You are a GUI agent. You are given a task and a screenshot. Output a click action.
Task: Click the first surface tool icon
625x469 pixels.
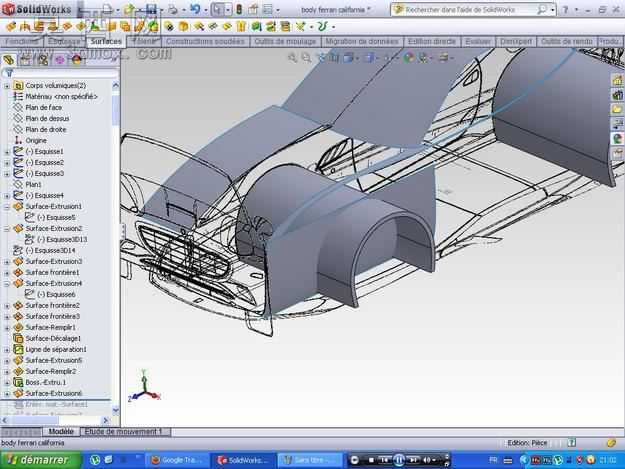click(x=11, y=27)
